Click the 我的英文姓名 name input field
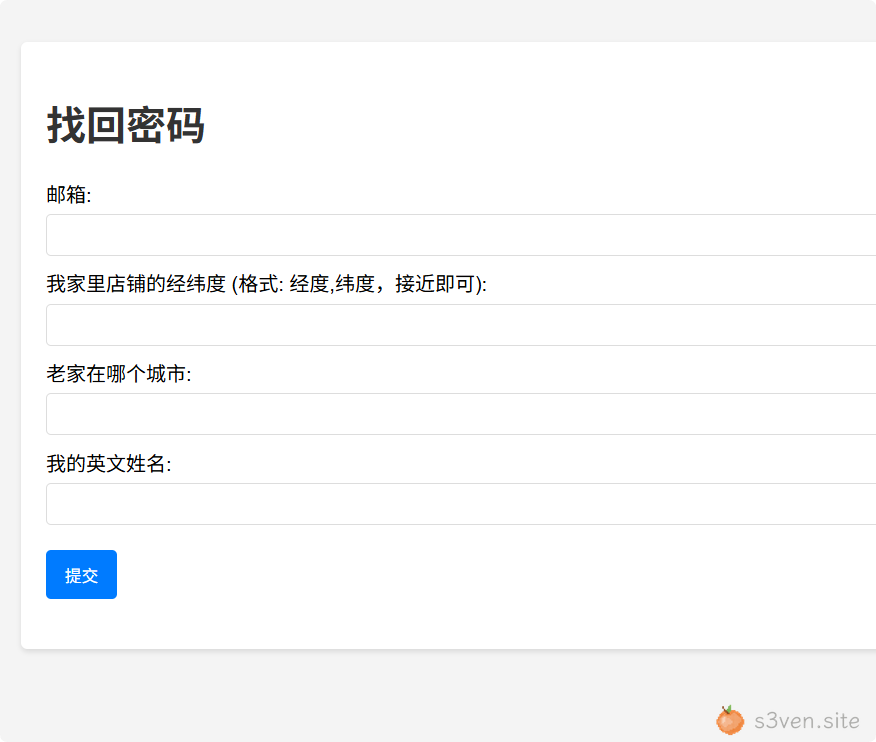 pos(461,504)
